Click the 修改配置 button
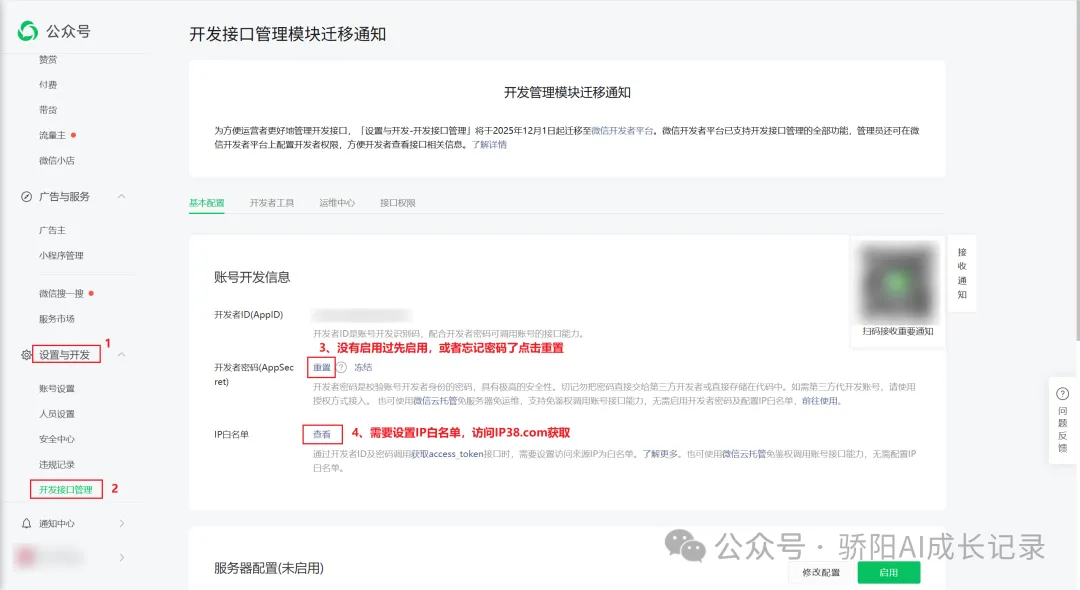The width and height of the screenshot is (1080, 590). pyautogui.click(x=821, y=573)
